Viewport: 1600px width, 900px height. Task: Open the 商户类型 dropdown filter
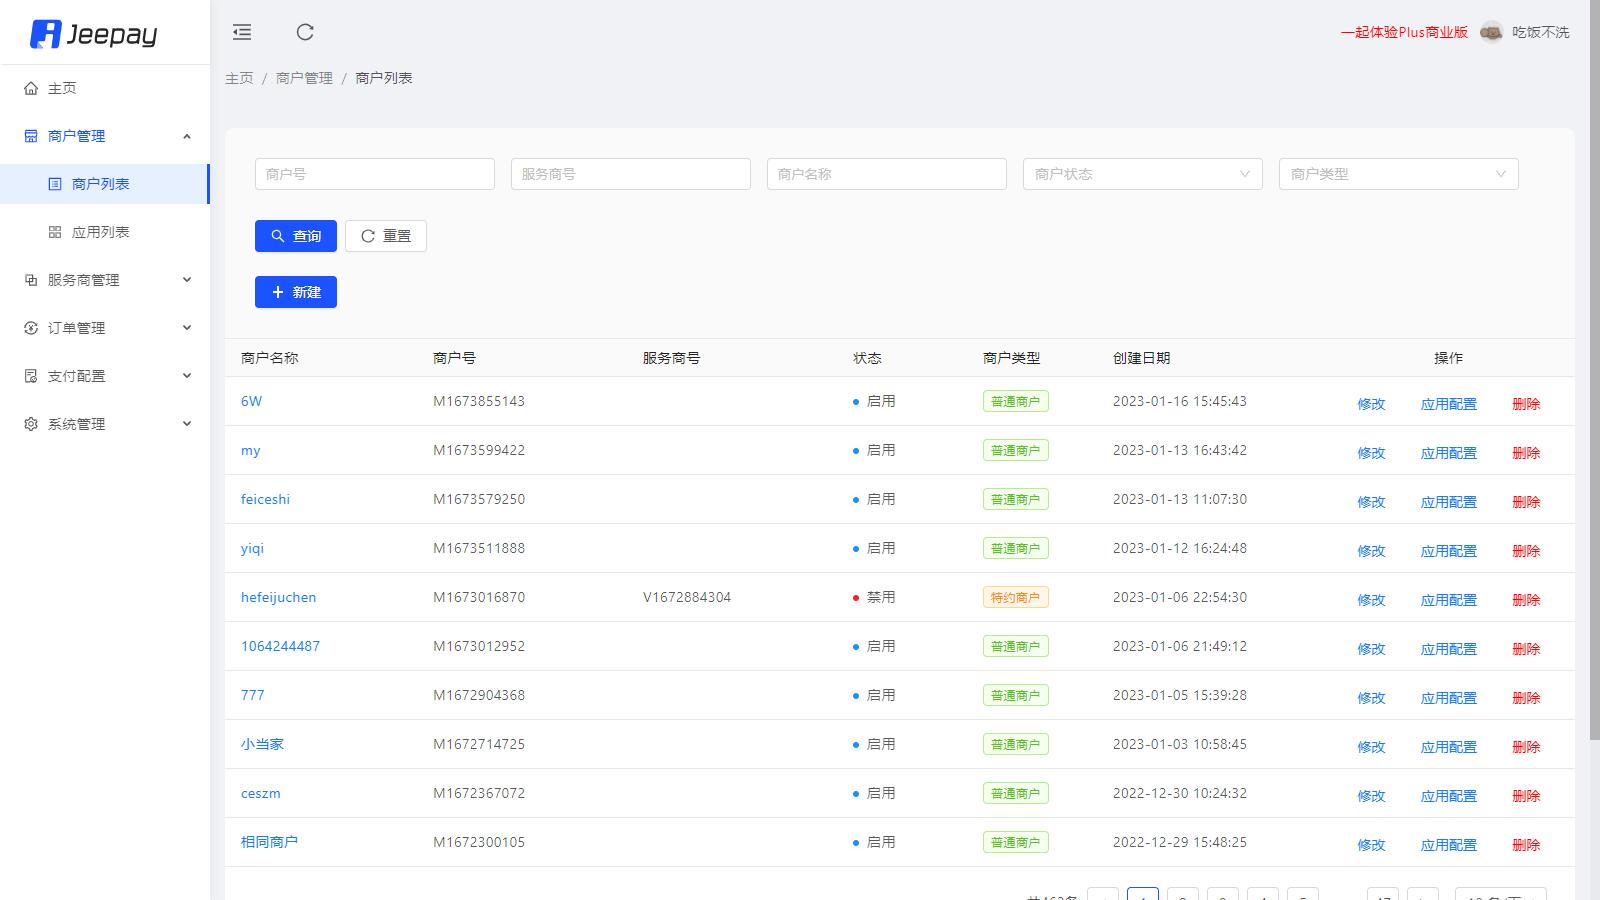coord(1398,174)
